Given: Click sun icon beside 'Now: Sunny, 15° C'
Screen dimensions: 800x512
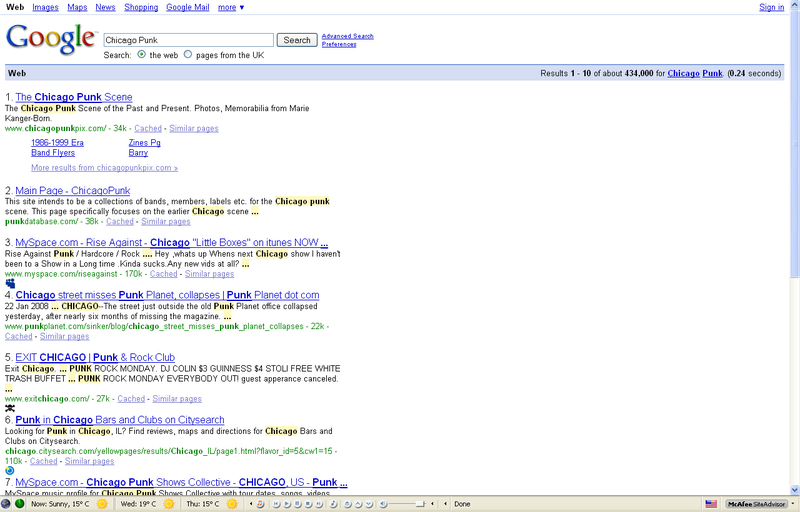Looking at the screenshot, I should point(102,504).
